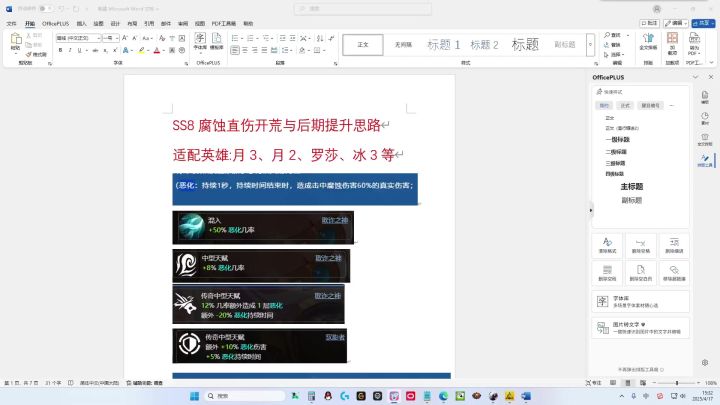This screenshot has width=720, height=405.
Task: Switch to the OfficePLUS ribbon tab
Action: (x=56, y=23)
